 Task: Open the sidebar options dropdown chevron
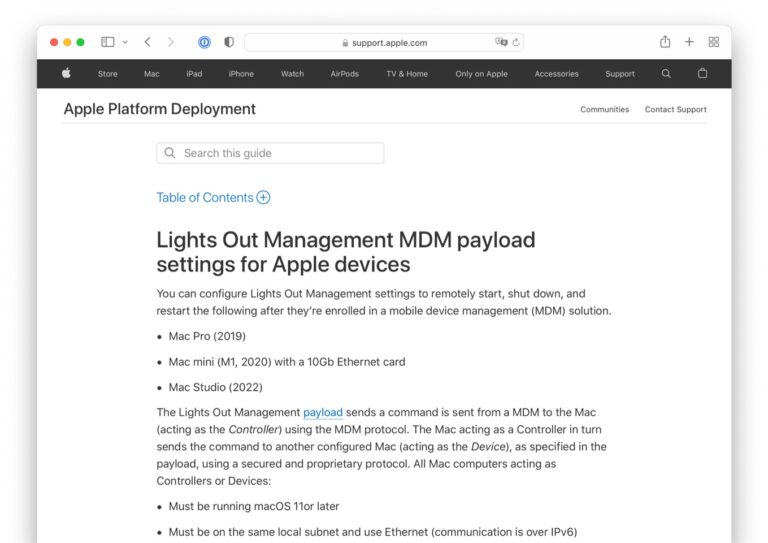(125, 42)
